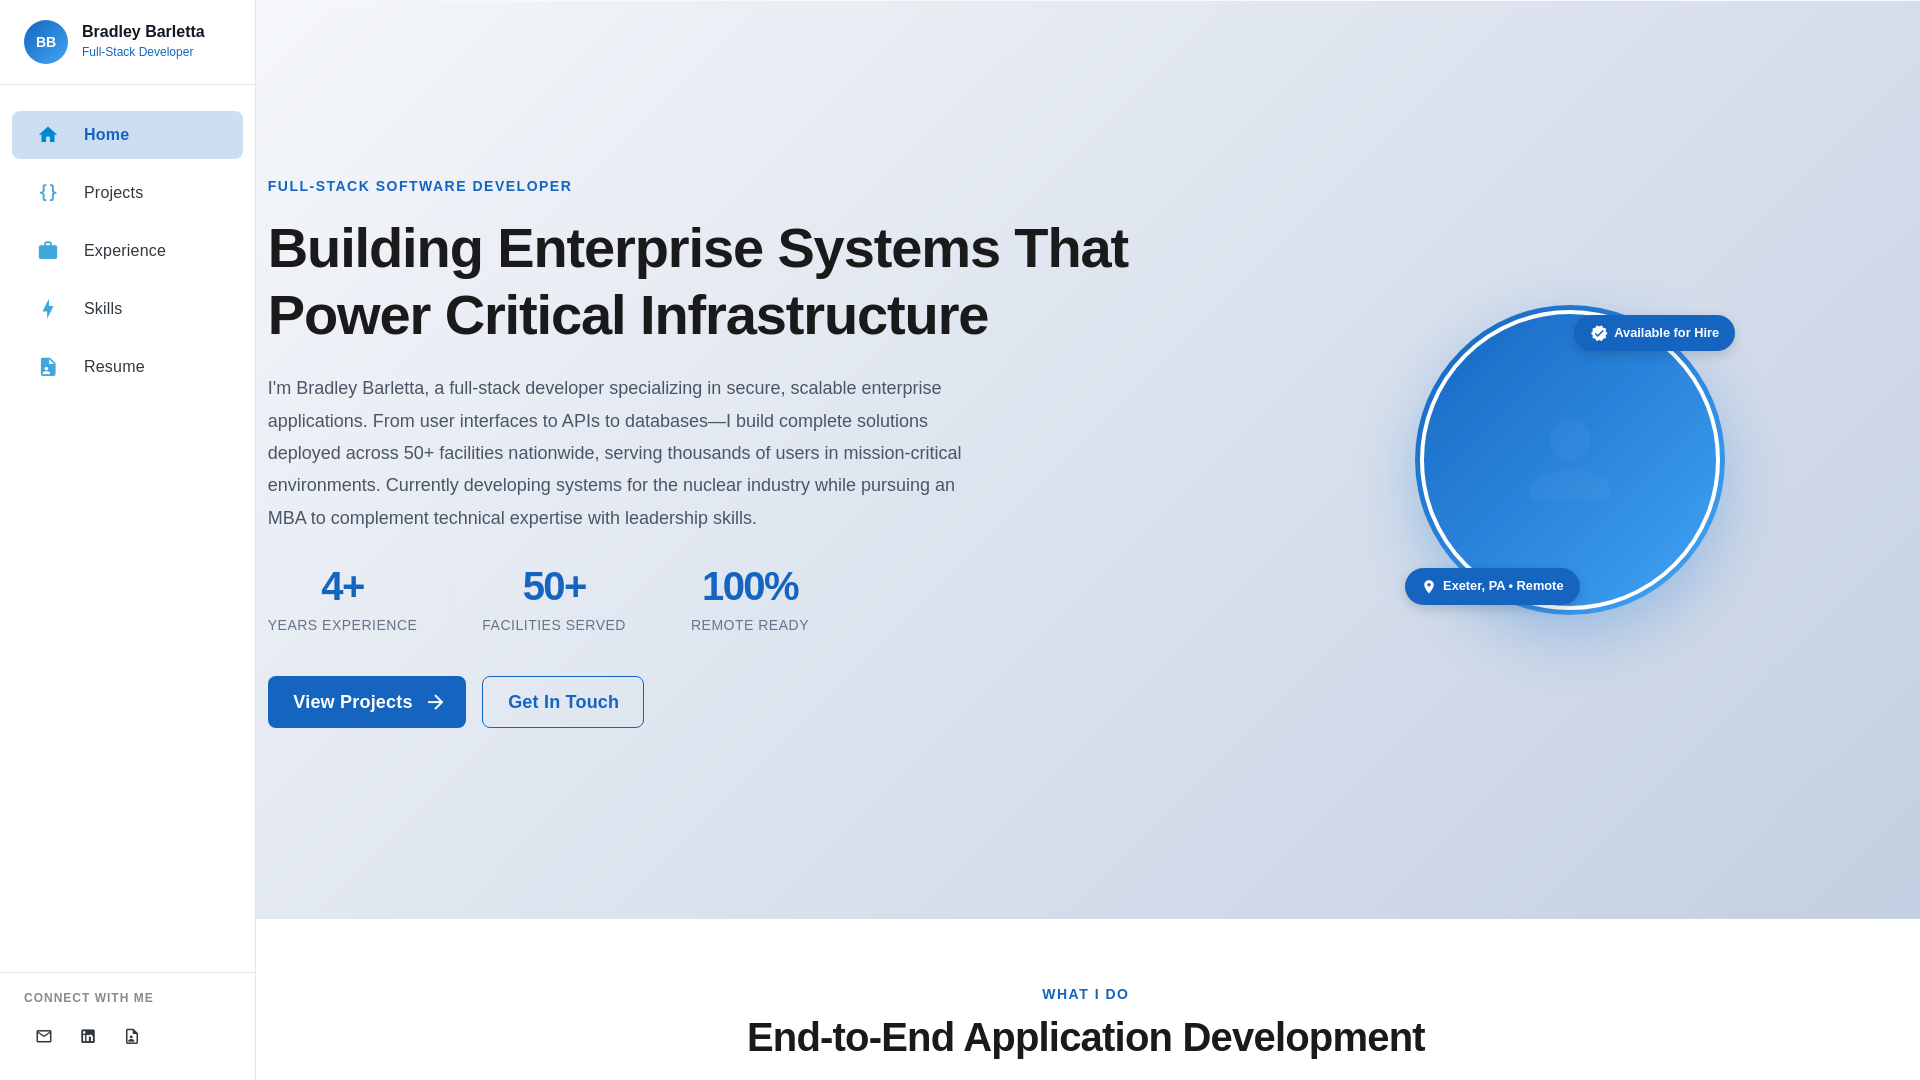The image size is (1920, 1080).
Task: Open the email envelope icon
Action: pos(44,1036)
